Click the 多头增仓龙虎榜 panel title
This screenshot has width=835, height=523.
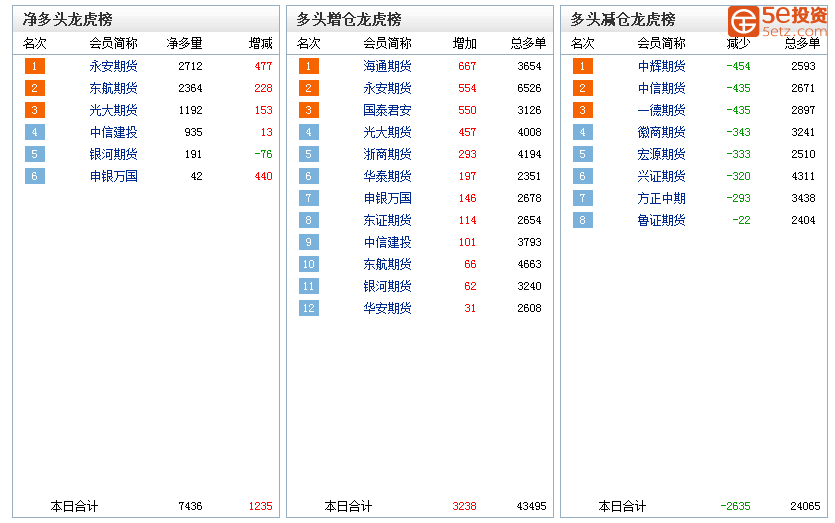pyautogui.click(x=349, y=20)
